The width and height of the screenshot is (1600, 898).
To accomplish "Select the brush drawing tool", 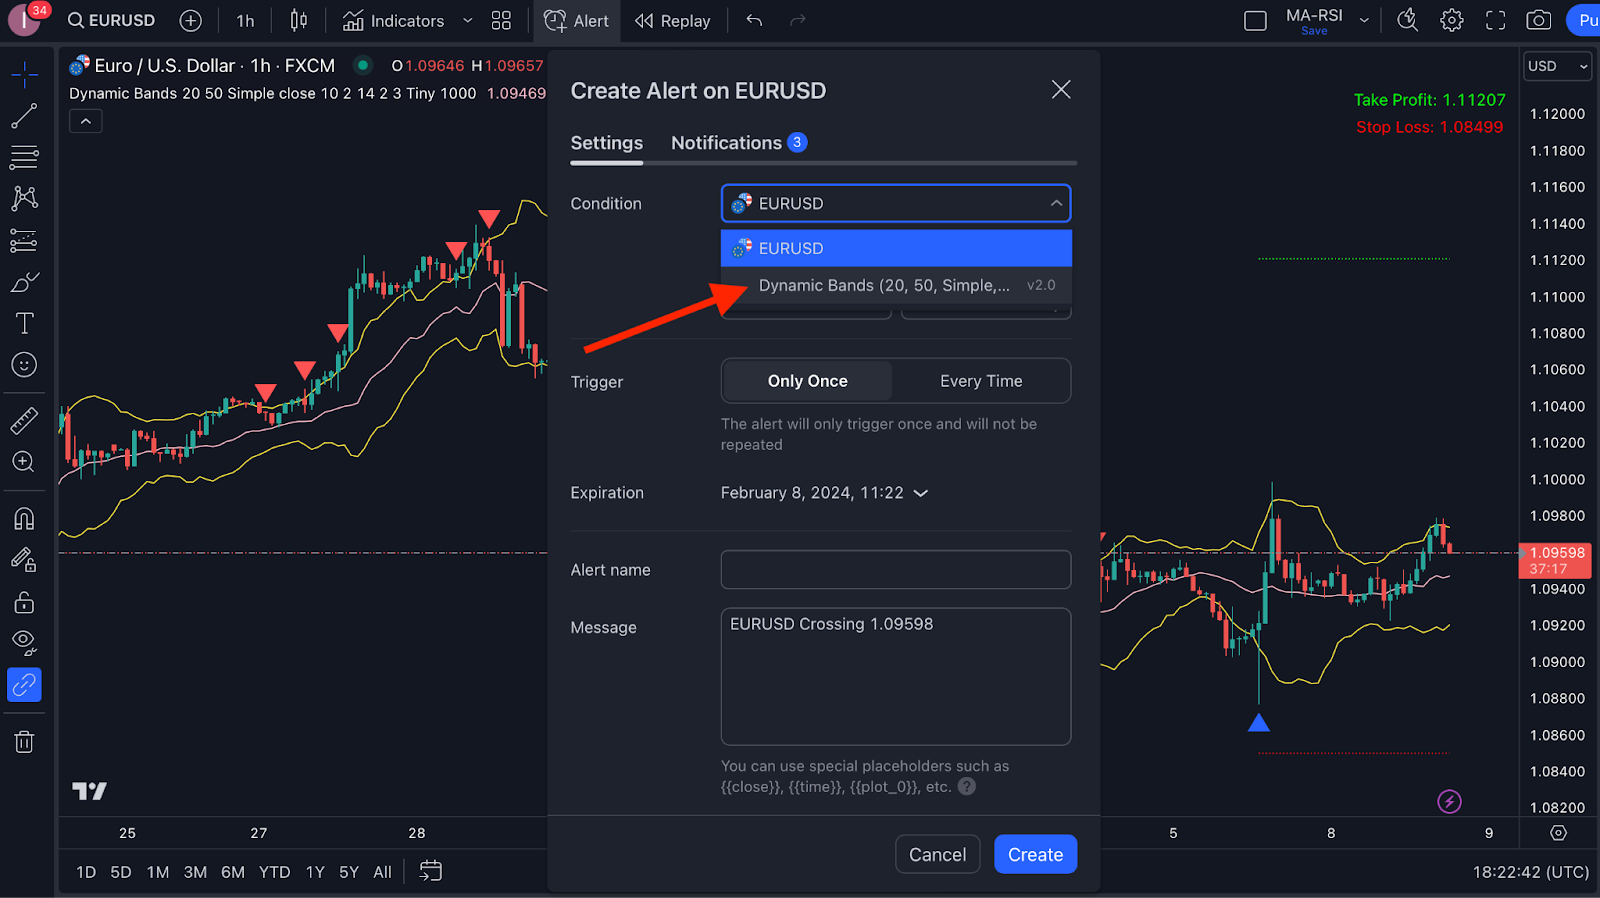I will (x=24, y=282).
